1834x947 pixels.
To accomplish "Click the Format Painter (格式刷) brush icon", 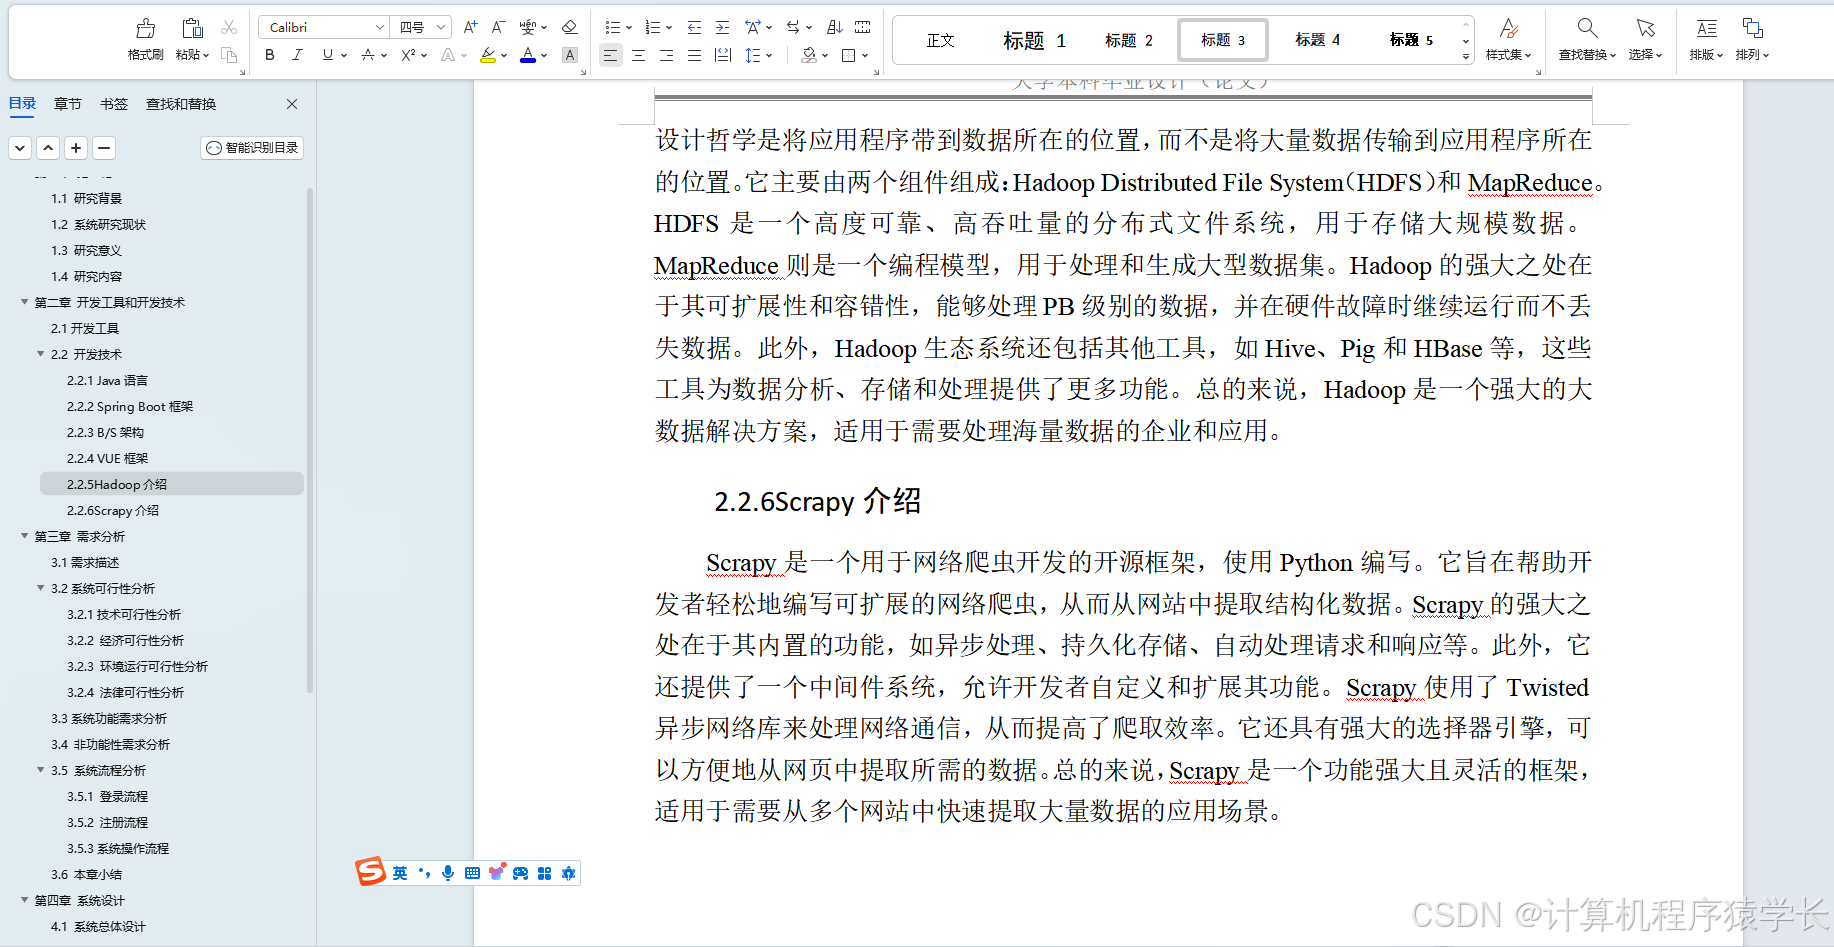I will point(146,29).
